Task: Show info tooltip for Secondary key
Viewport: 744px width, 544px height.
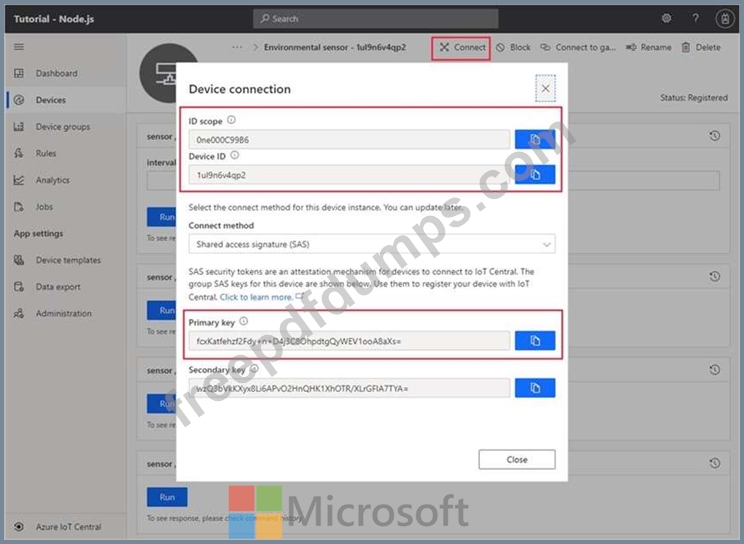Action: (254, 369)
